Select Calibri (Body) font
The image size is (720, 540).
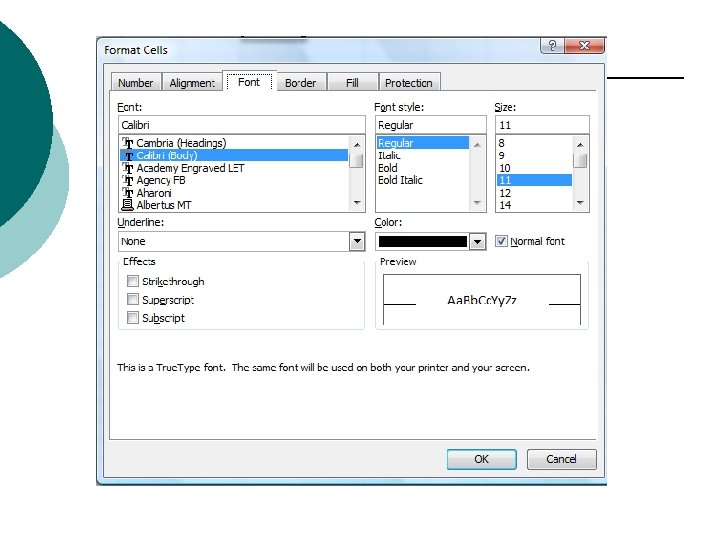click(x=234, y=155)
